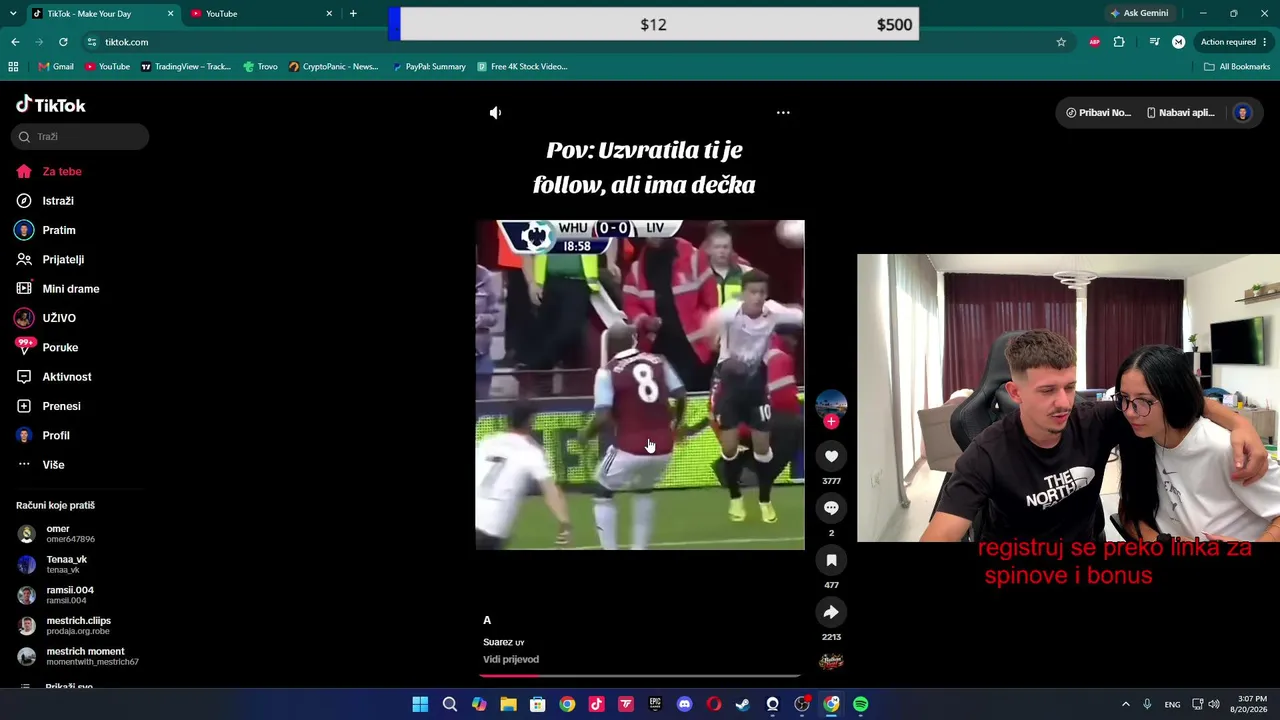Viewport: 1280px width, 720px height.
Task: Show hidden system tray icons
Action: click(x=1125, y=704)
